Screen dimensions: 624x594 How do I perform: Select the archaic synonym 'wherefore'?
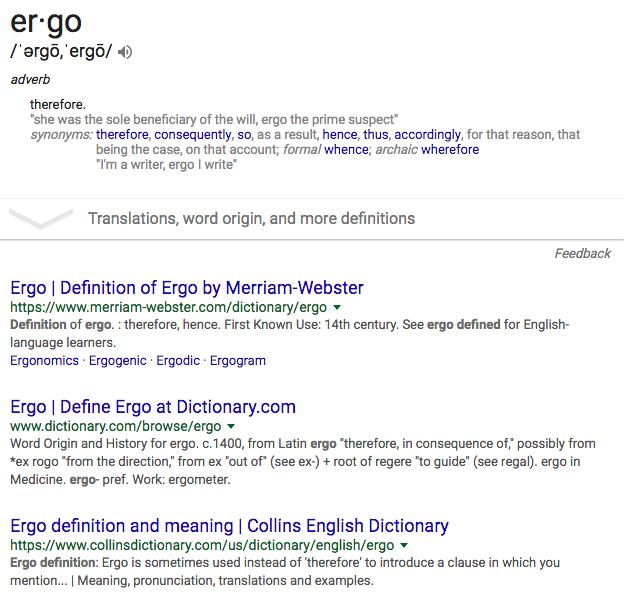tap(450, 150)
